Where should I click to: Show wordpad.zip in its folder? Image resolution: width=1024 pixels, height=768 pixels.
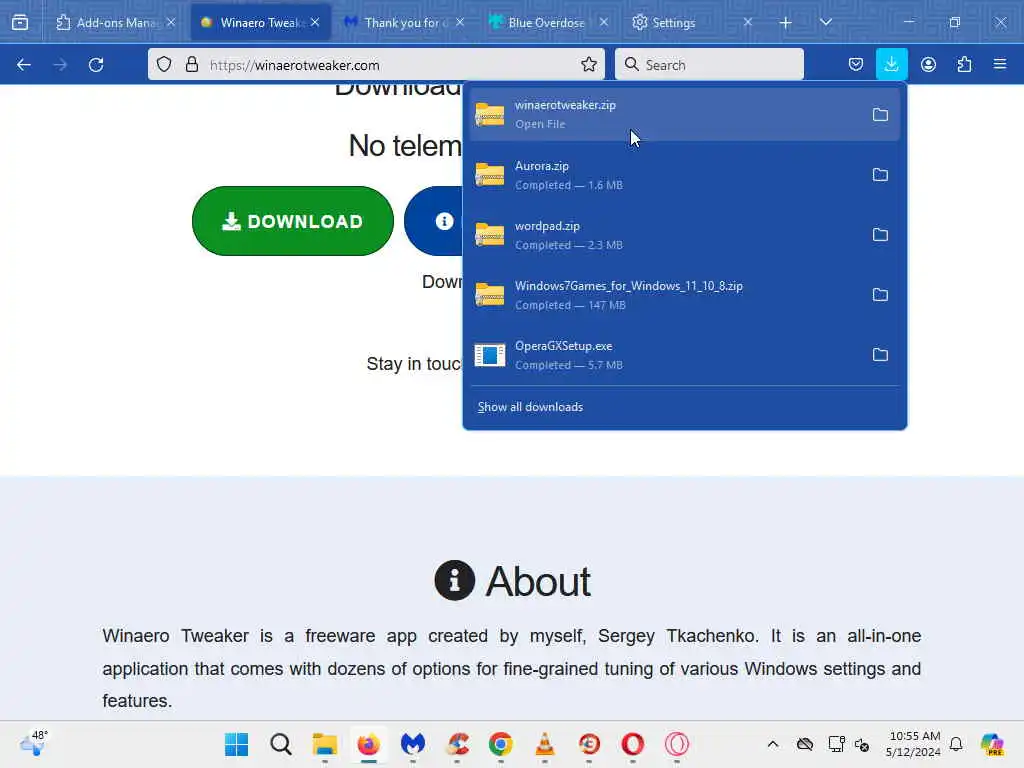[x=880, y=235]
